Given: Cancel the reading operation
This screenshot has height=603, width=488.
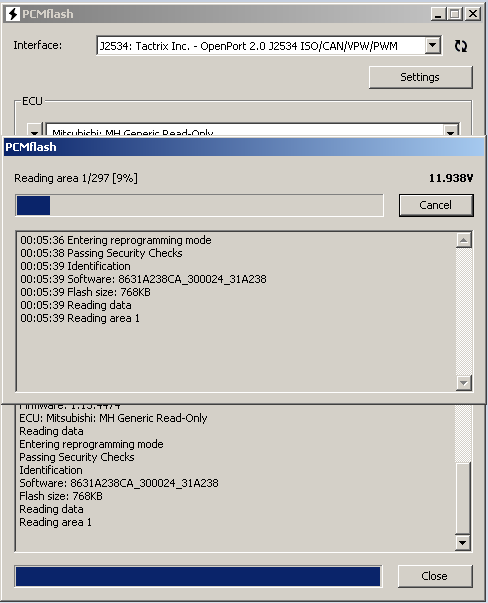Looking at the screenshot, I should tap(436, 205).
